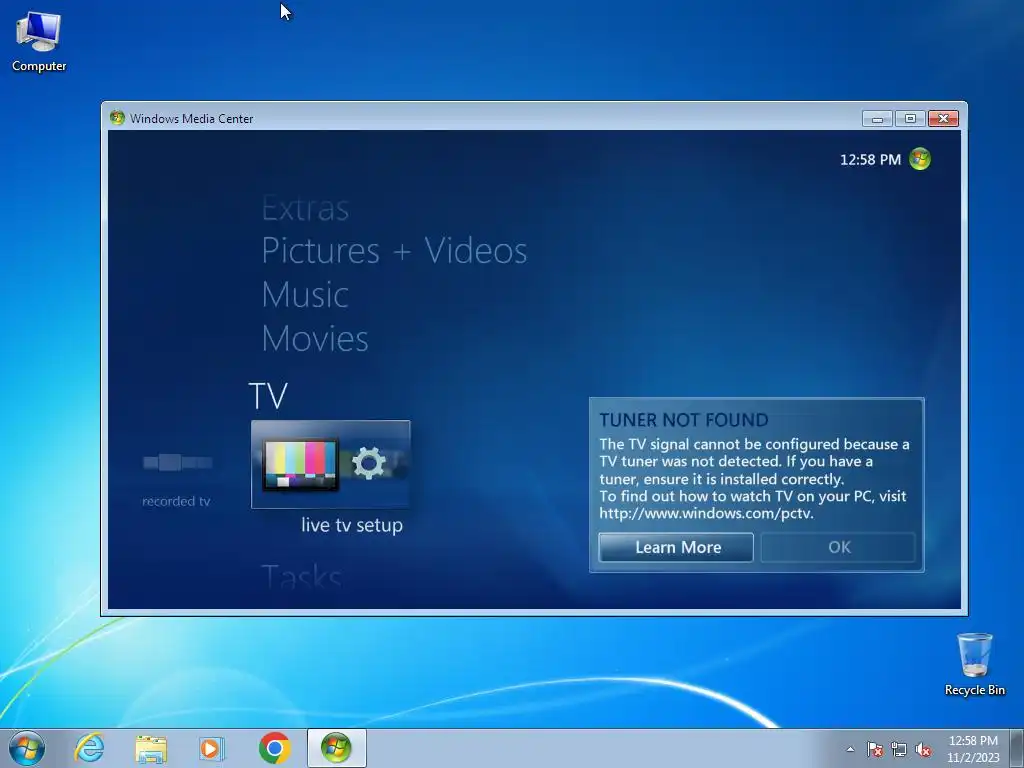Open the Recycle Bin icon

(974, 664)
